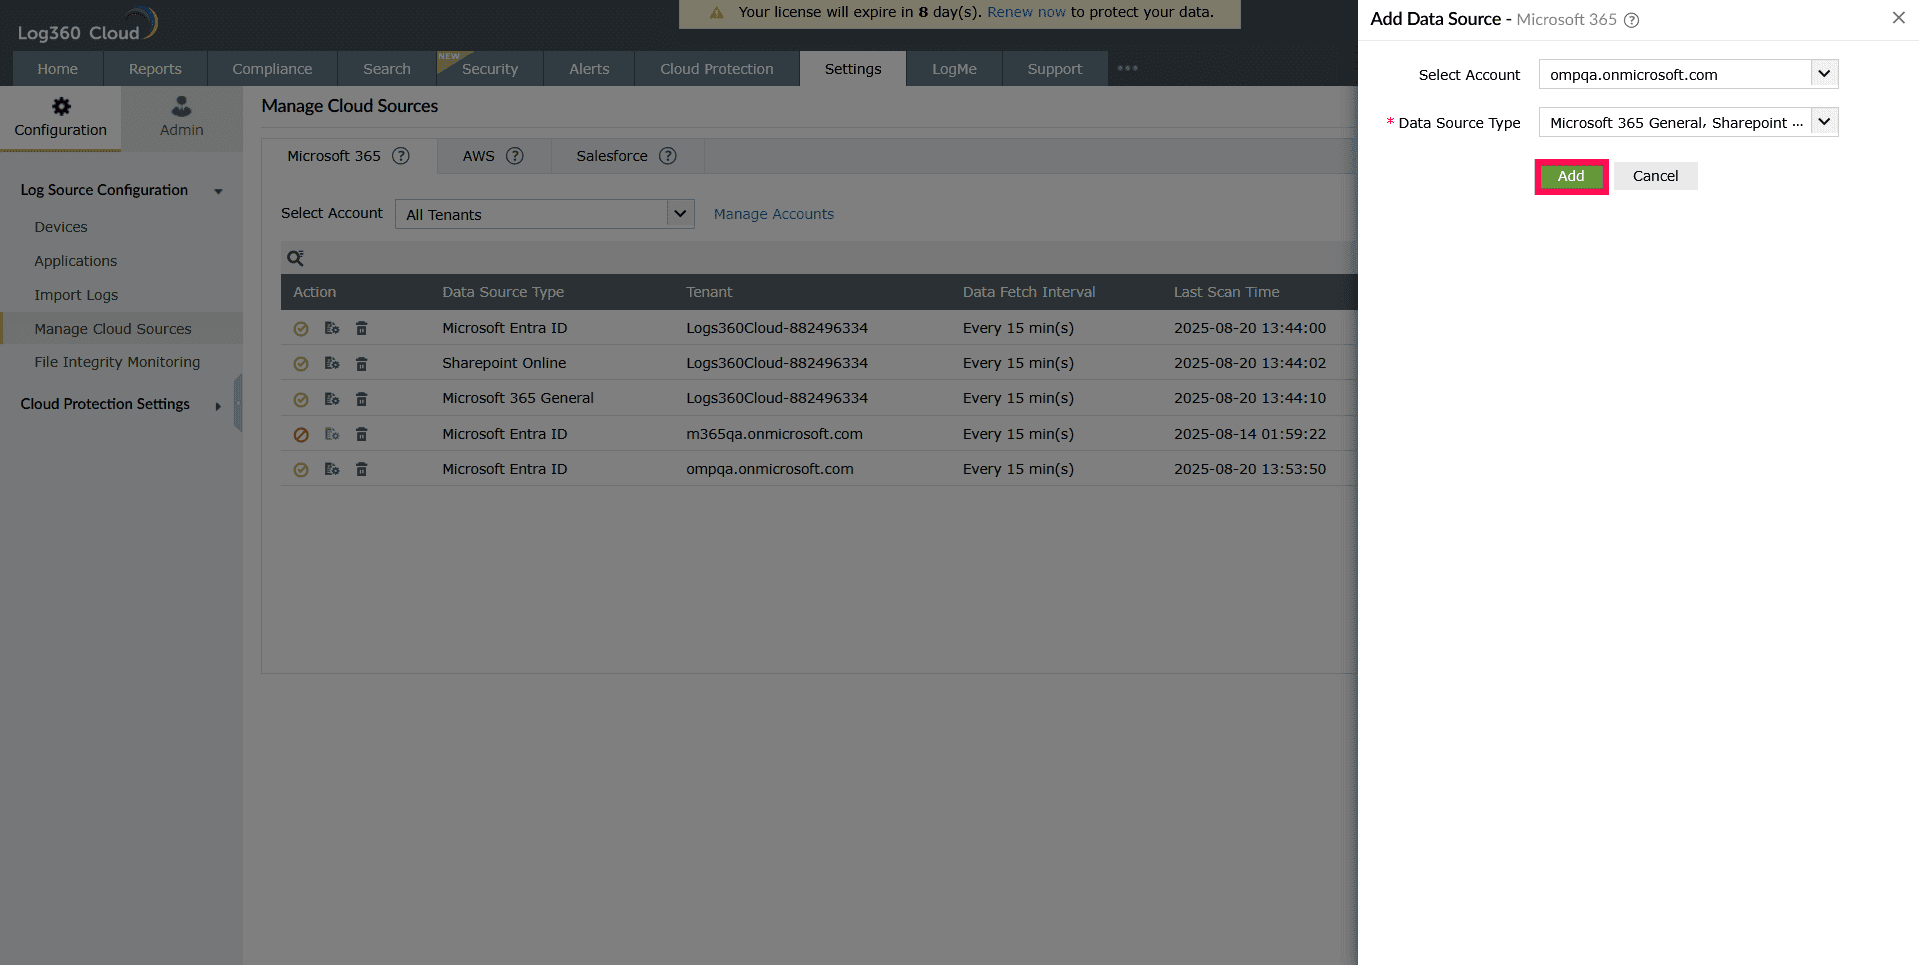Click the green Add button

(1571, 176)
